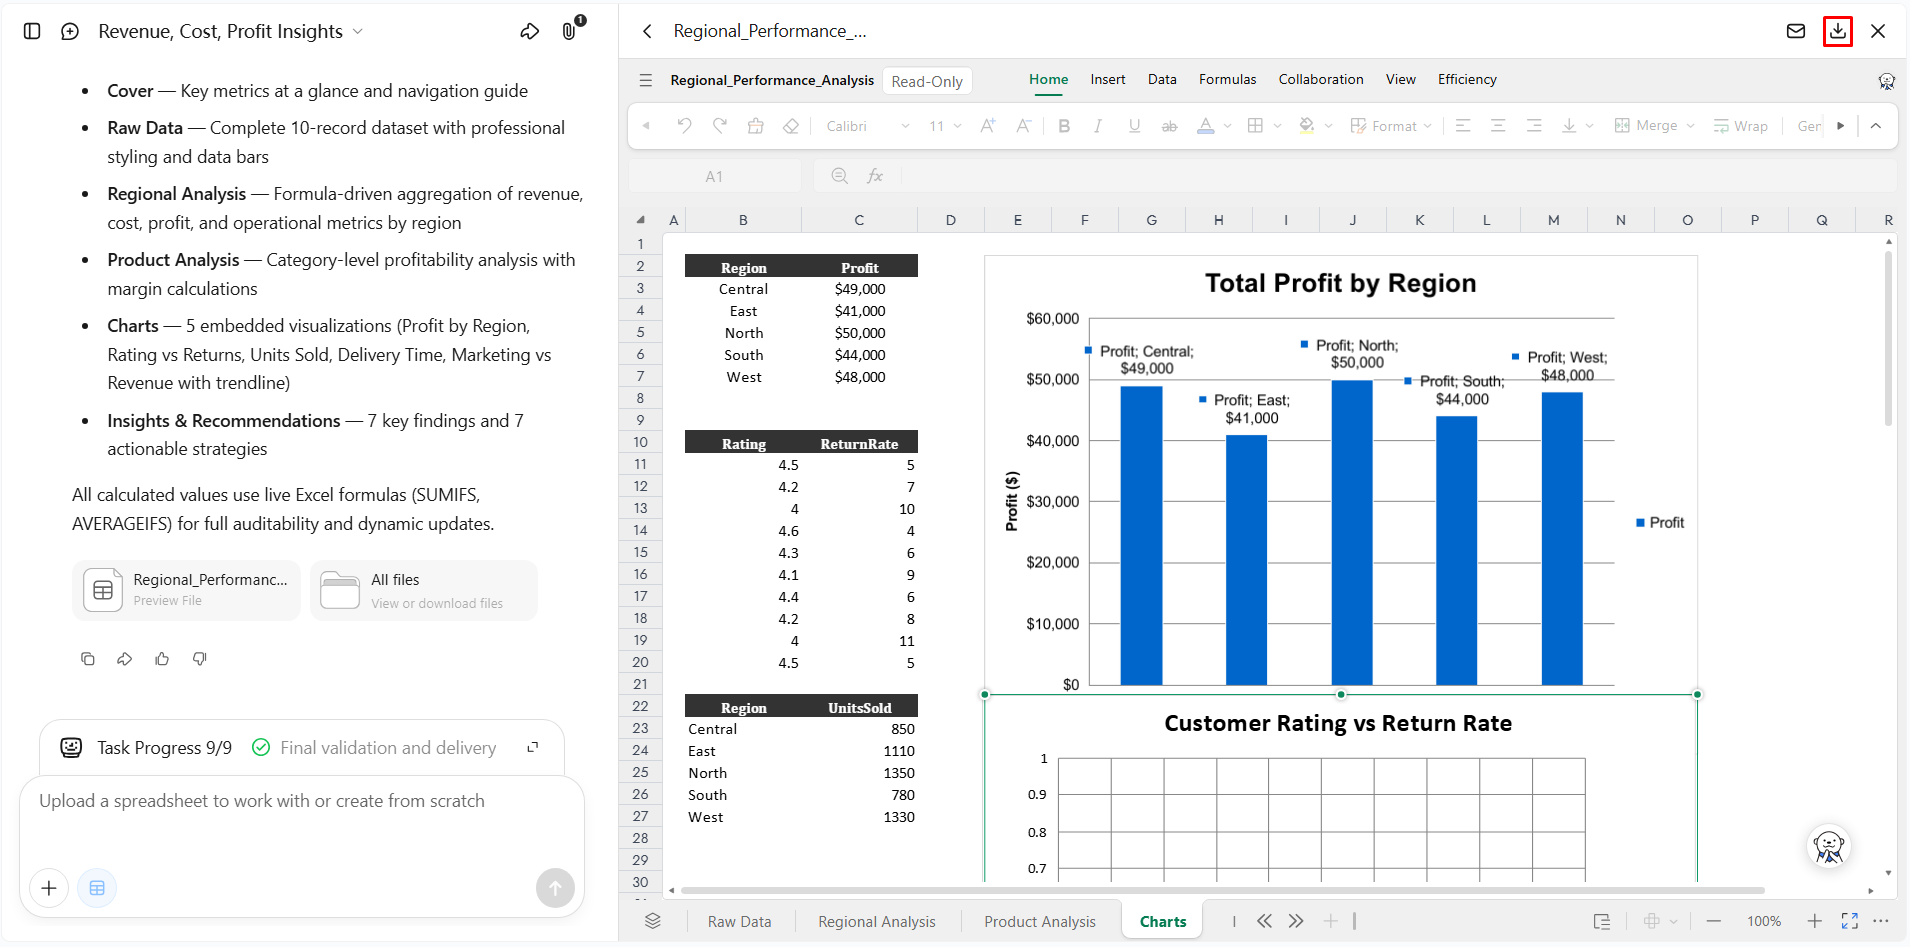Toggle spreadsheet mode button in input
The width and height of the screenshot is (1910, 947).
[97, 888]
